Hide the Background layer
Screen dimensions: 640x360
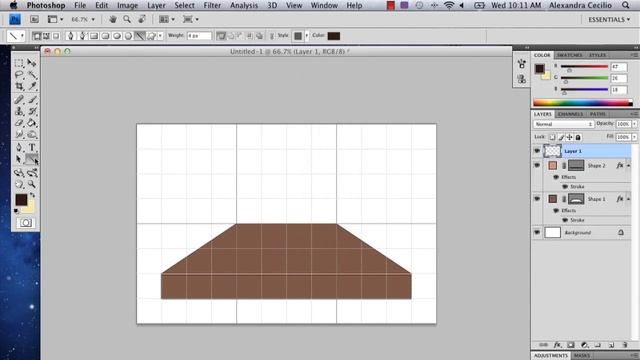(537, 232)
